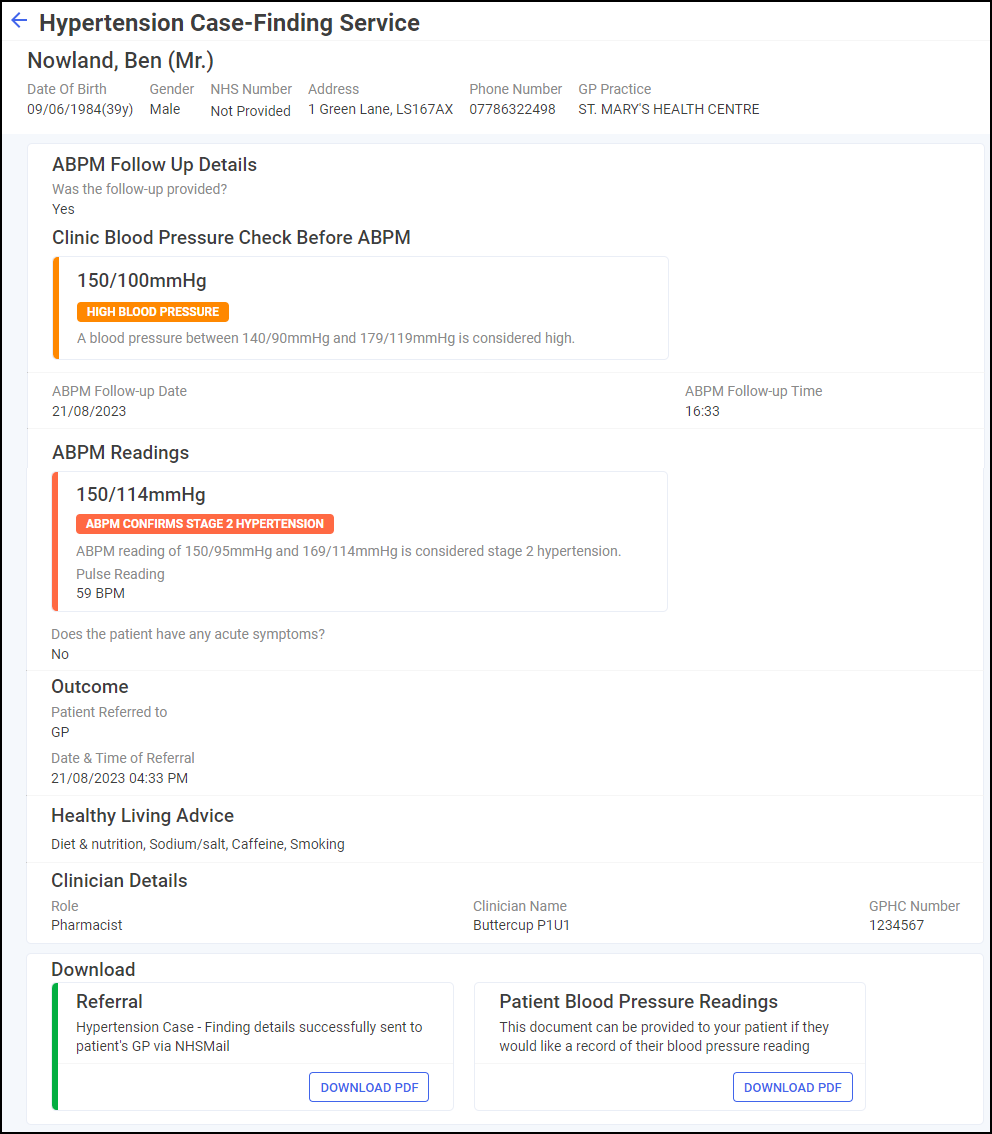Screen dimensions: 992x1134
Task: Click the ABPM Follow-up Date value
Action: pos(89,412)
